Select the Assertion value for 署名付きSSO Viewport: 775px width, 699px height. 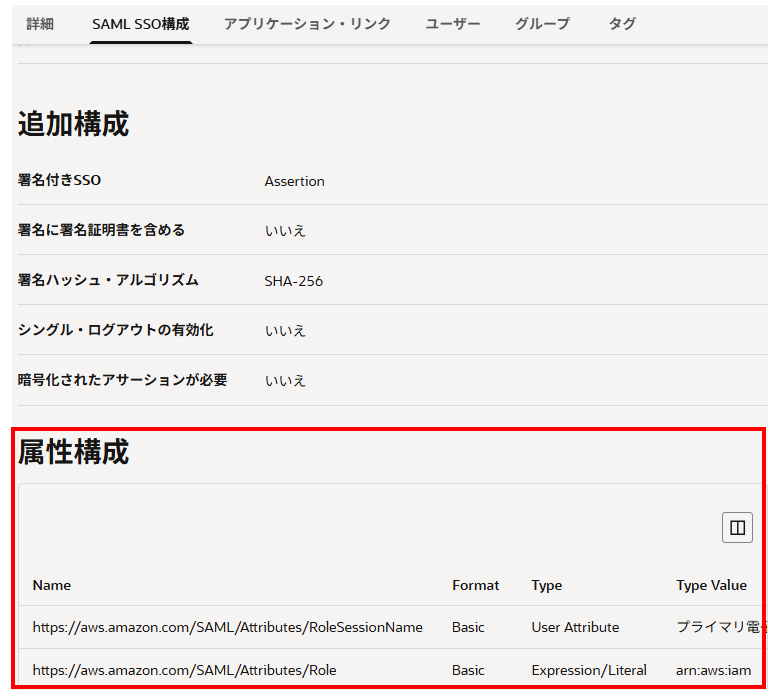294,181
